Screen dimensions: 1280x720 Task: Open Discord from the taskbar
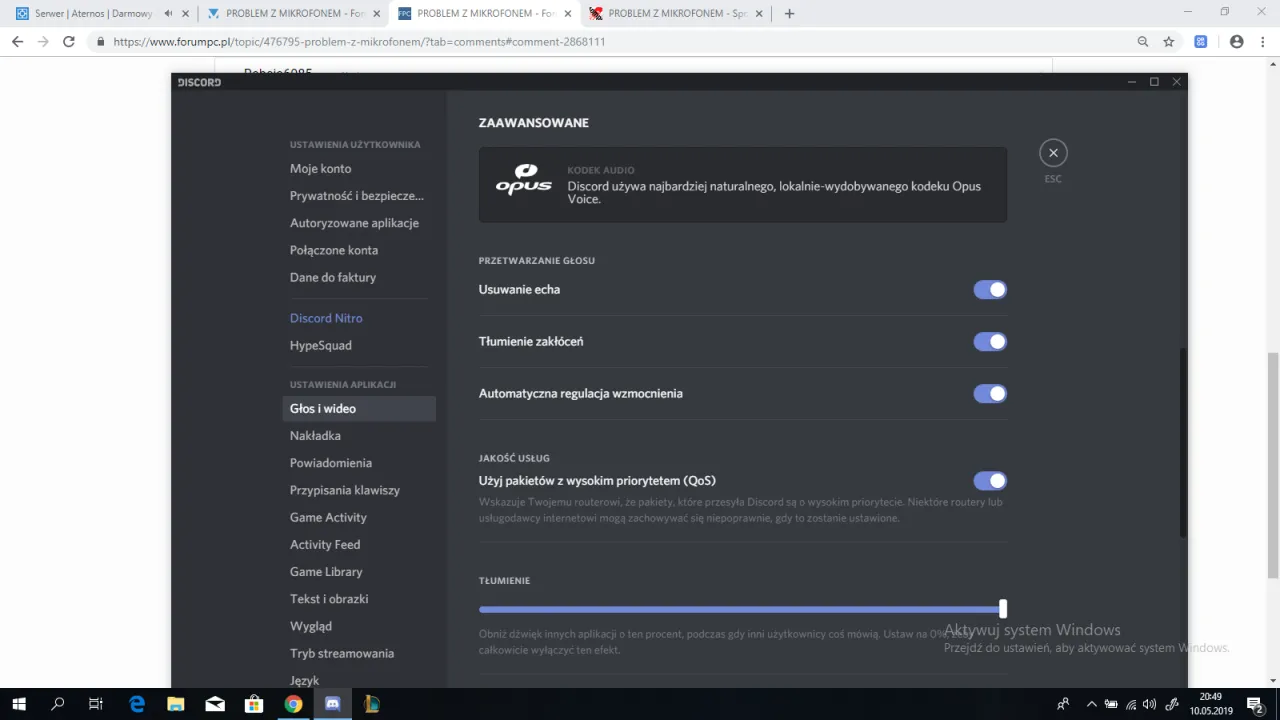(x=332, y=704)
